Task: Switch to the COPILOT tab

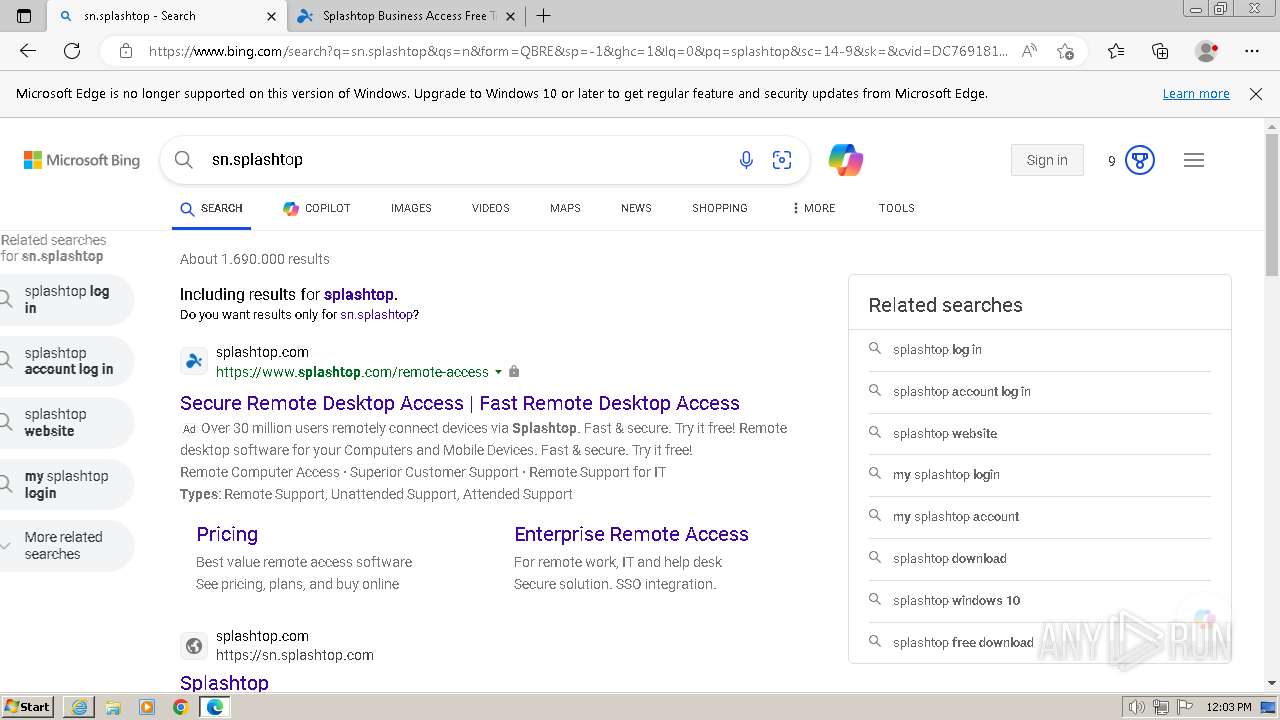Action: pos(316,208)
